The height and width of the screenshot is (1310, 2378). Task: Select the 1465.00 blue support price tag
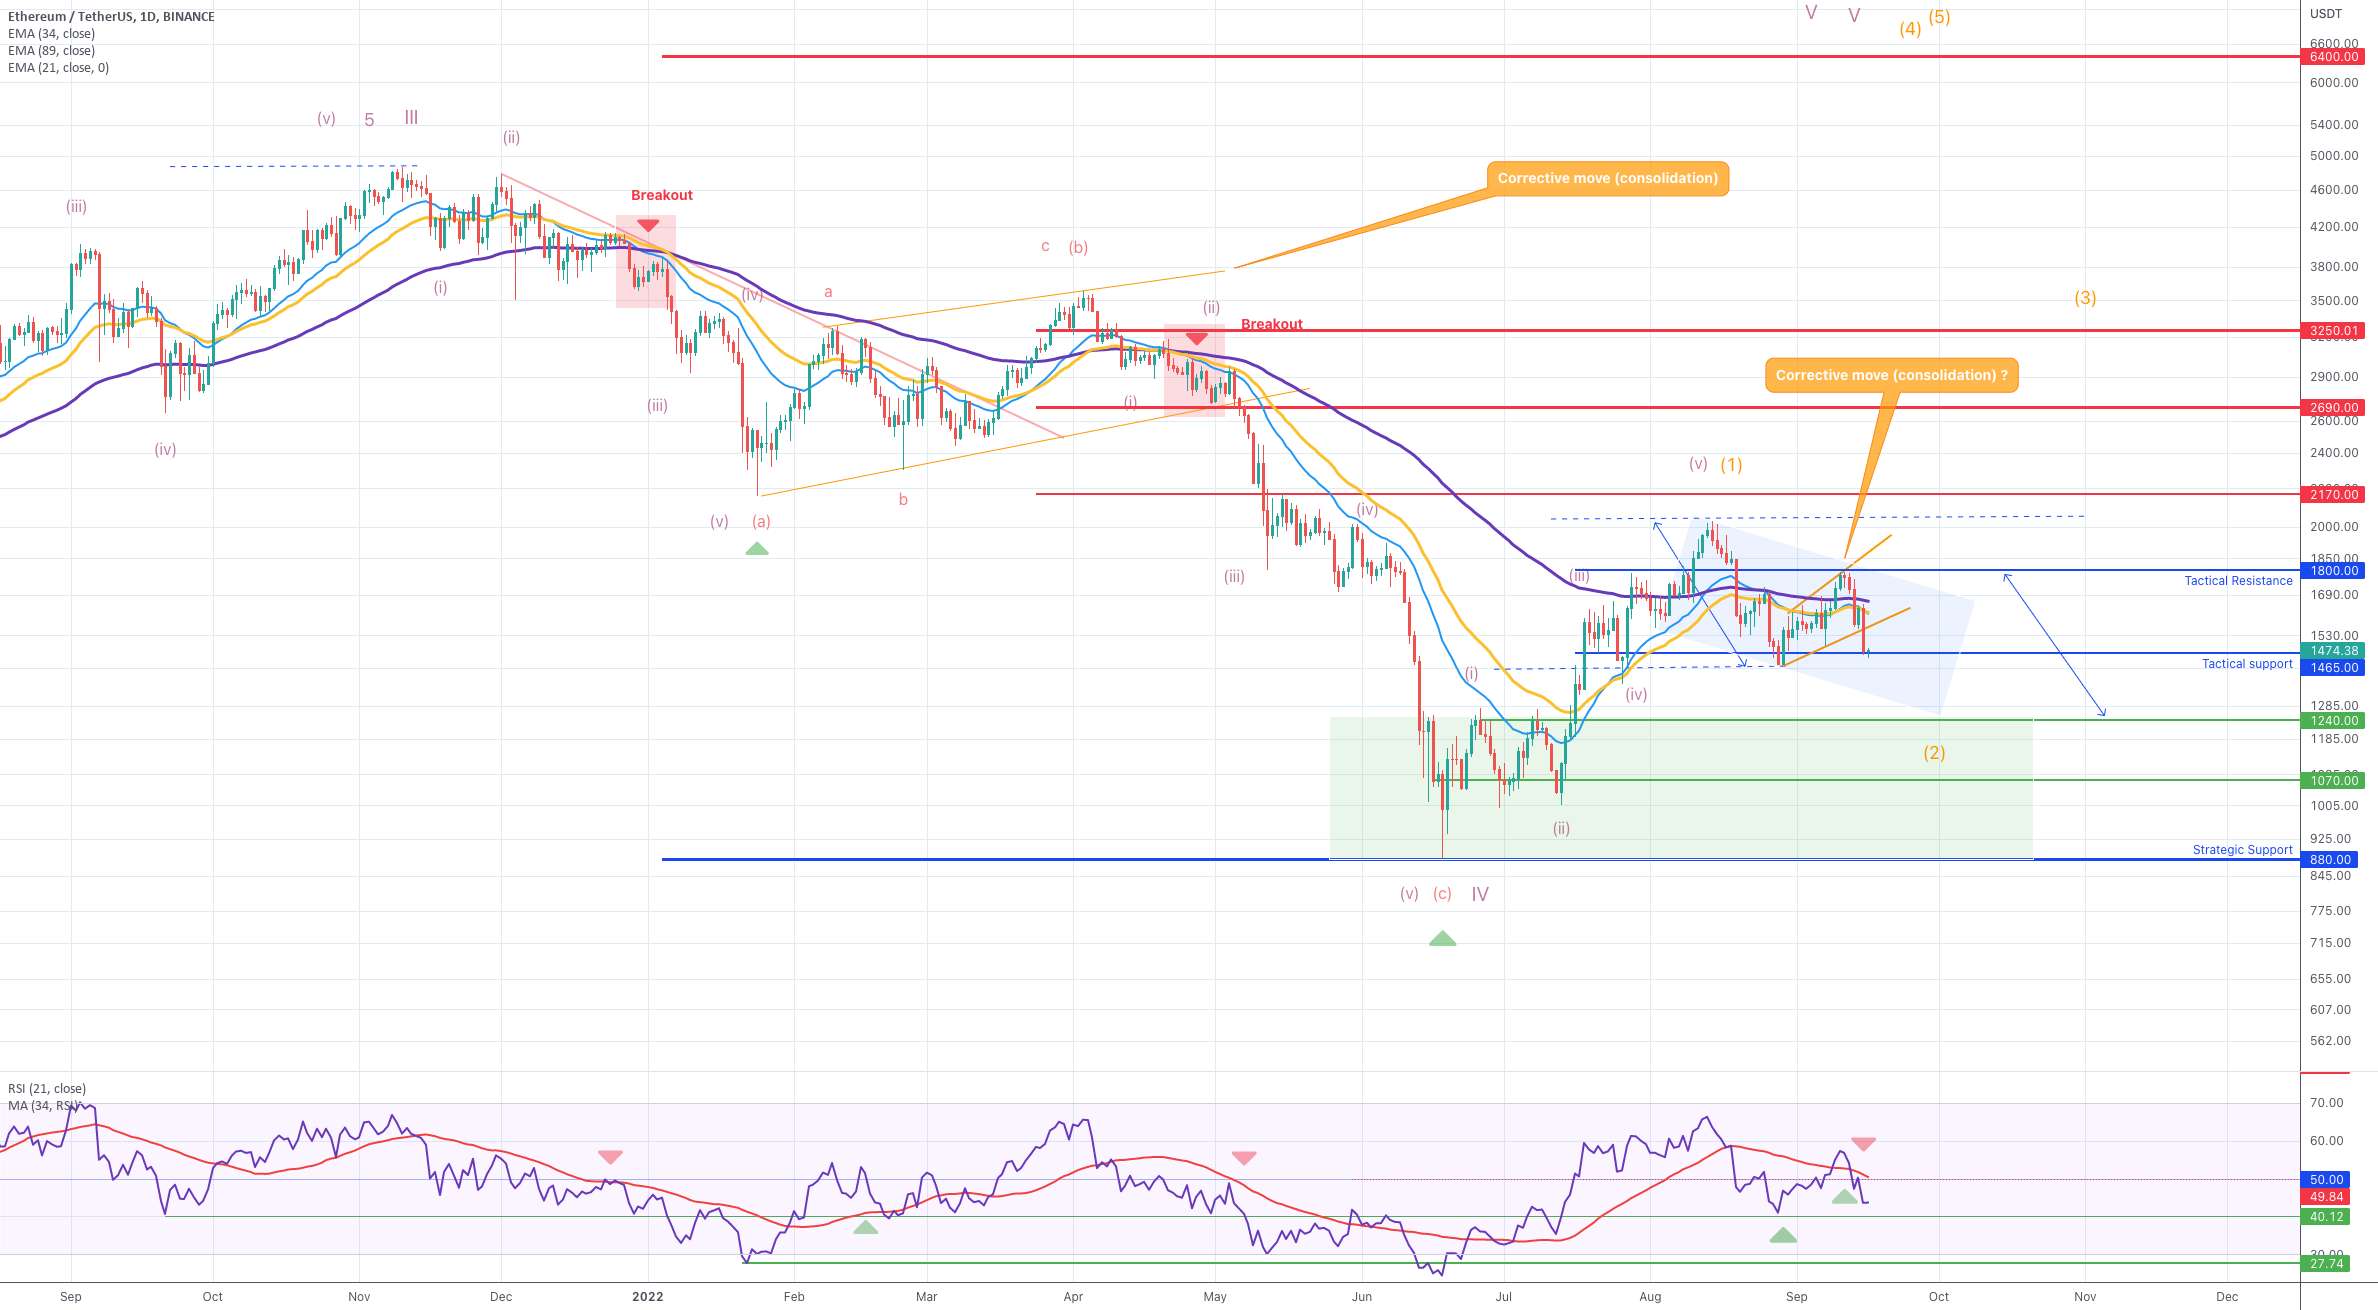(2334, 668)
